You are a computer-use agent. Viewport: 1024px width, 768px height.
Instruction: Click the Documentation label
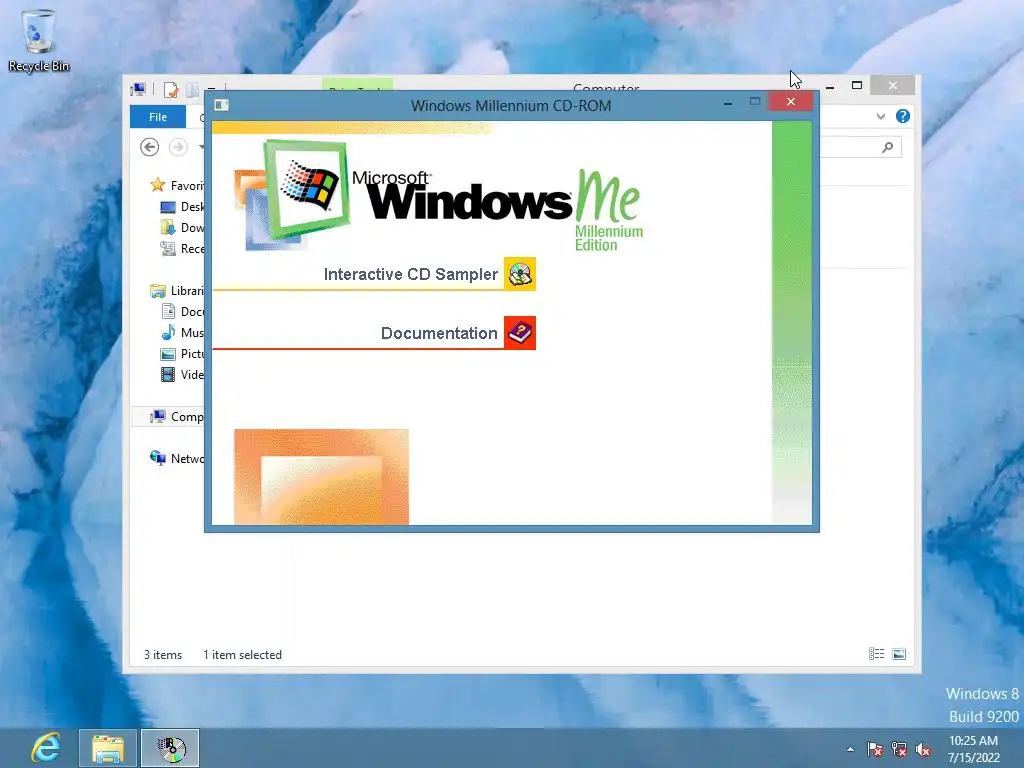(439, 333)
